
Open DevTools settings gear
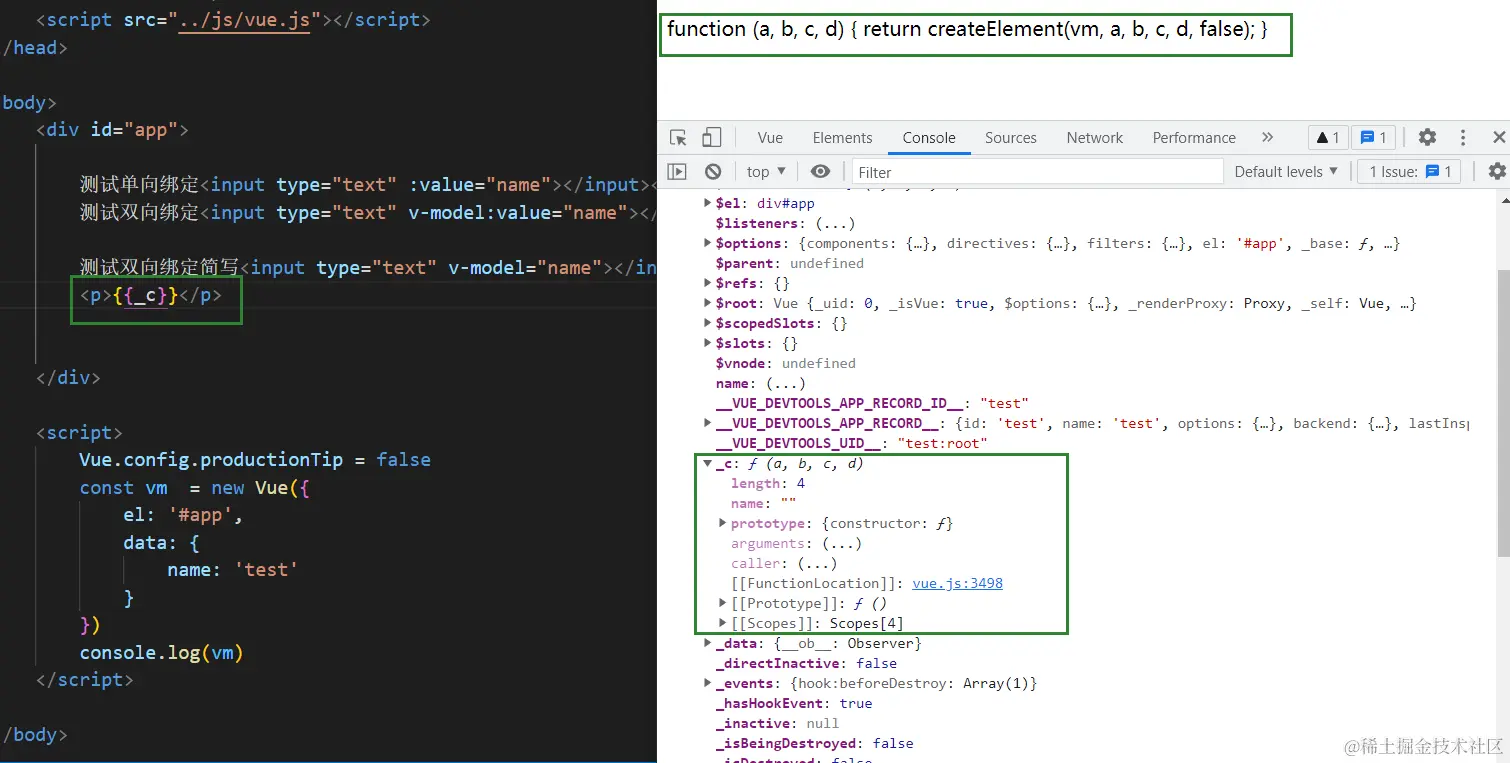[x=1427, y=138]
